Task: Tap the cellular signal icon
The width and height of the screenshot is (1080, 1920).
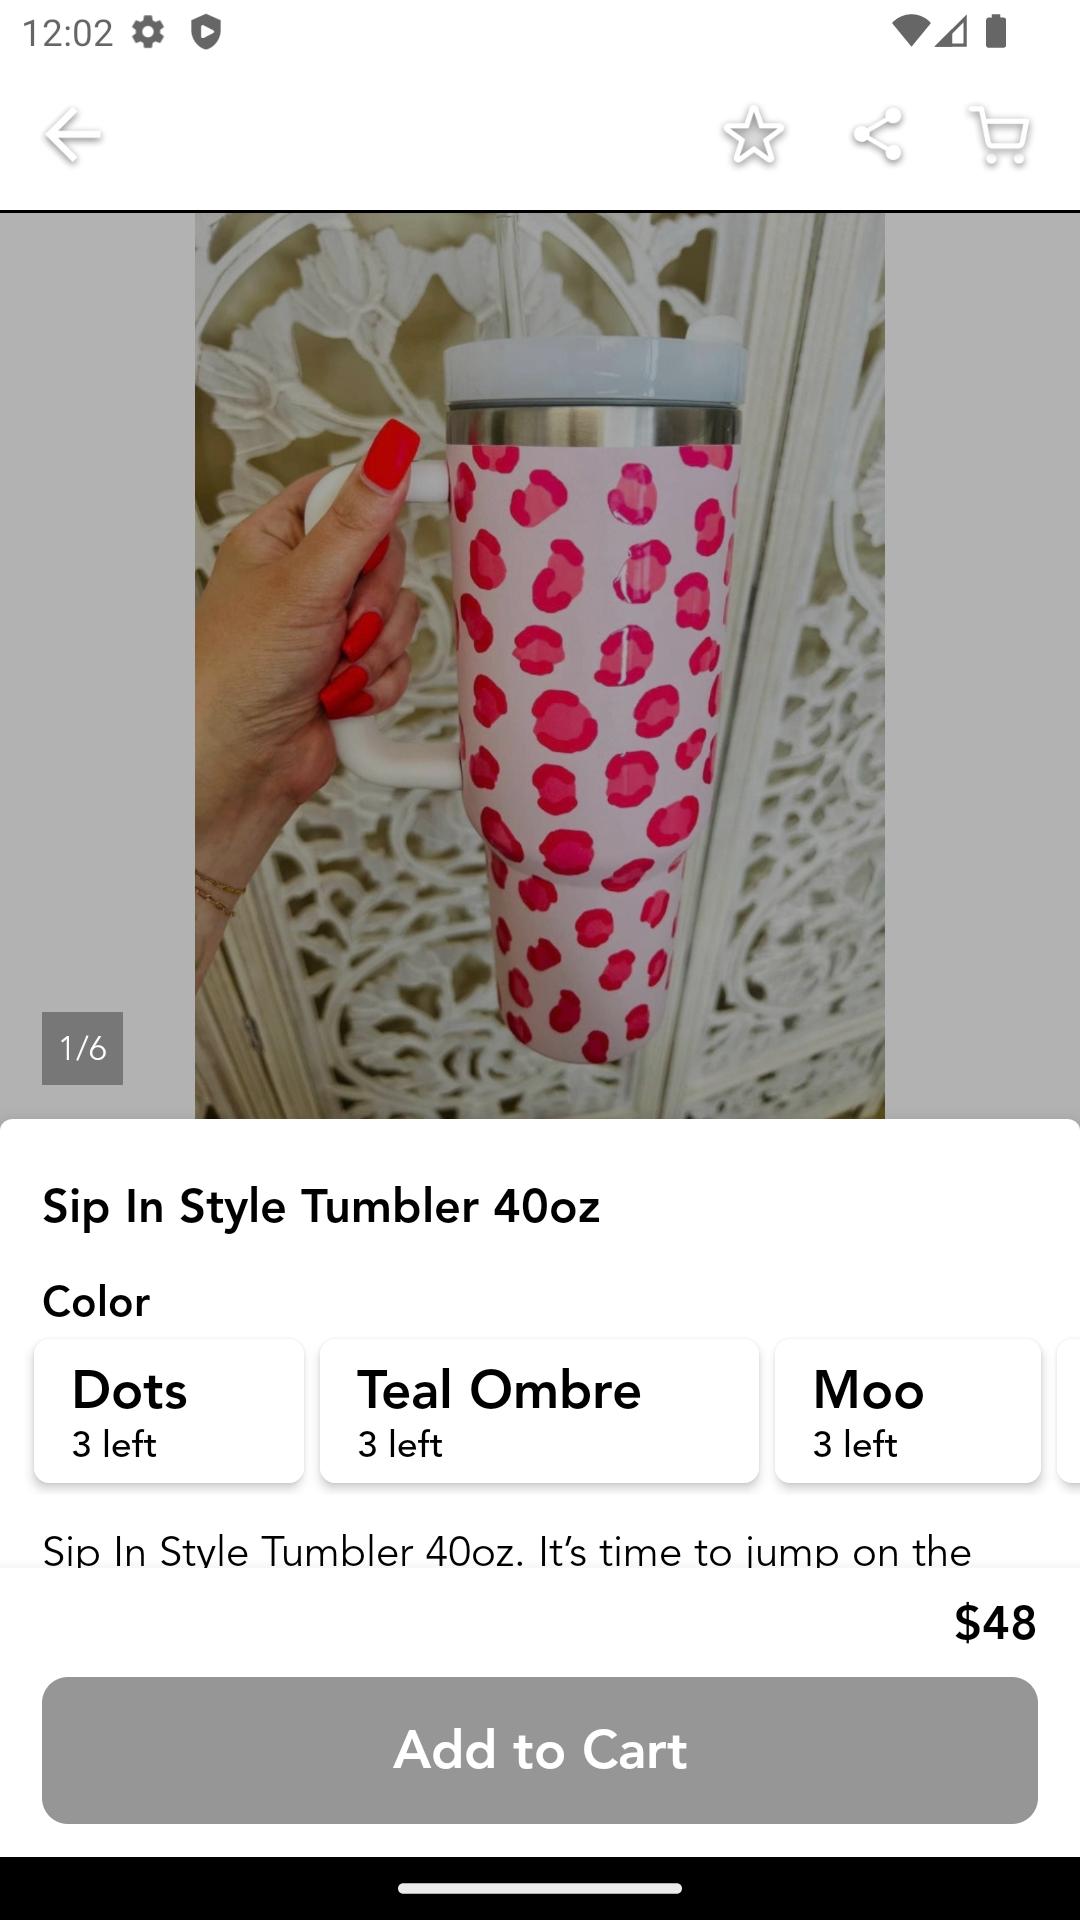Action: coord(952,31)
